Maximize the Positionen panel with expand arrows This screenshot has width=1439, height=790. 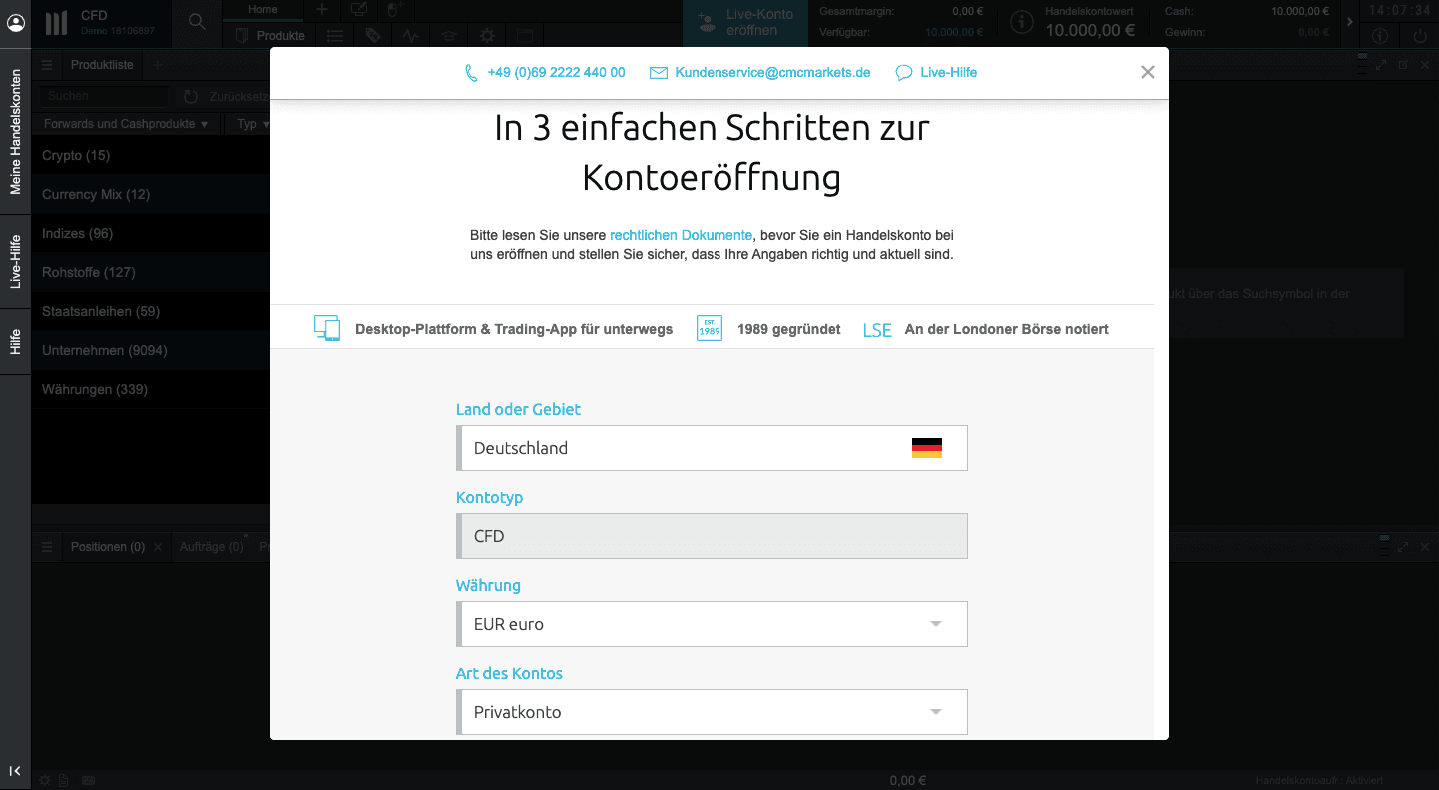tap(1403, 547)
